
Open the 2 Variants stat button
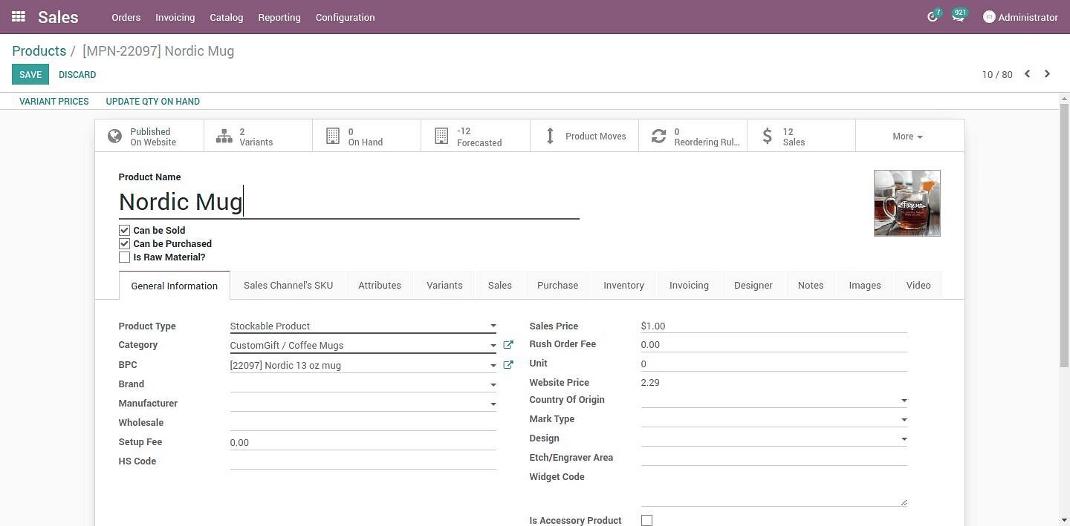pos(258,136)
